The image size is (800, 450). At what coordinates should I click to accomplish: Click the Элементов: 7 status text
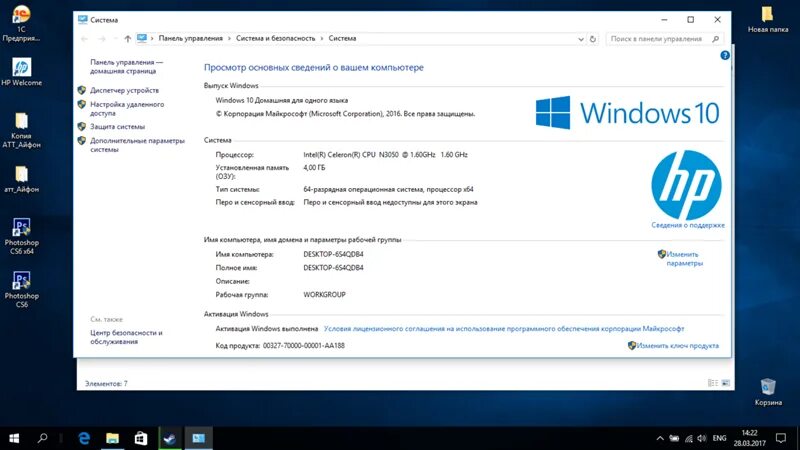(106, 383)
